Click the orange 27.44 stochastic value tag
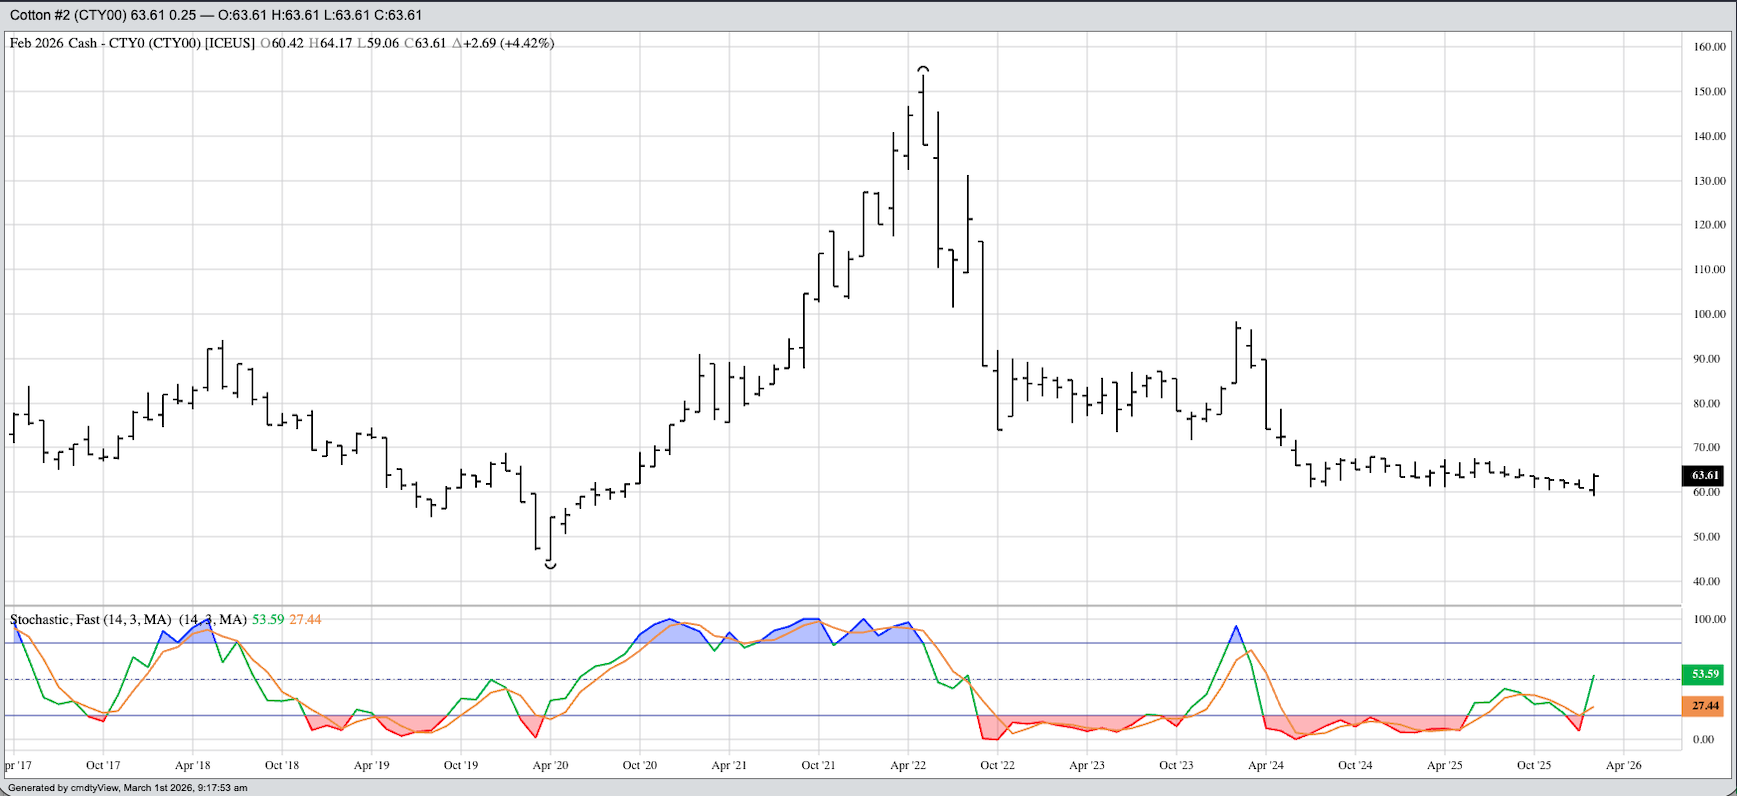Screen dimensions: 1737x796 pyautogui.click(x=1704, y=706)
